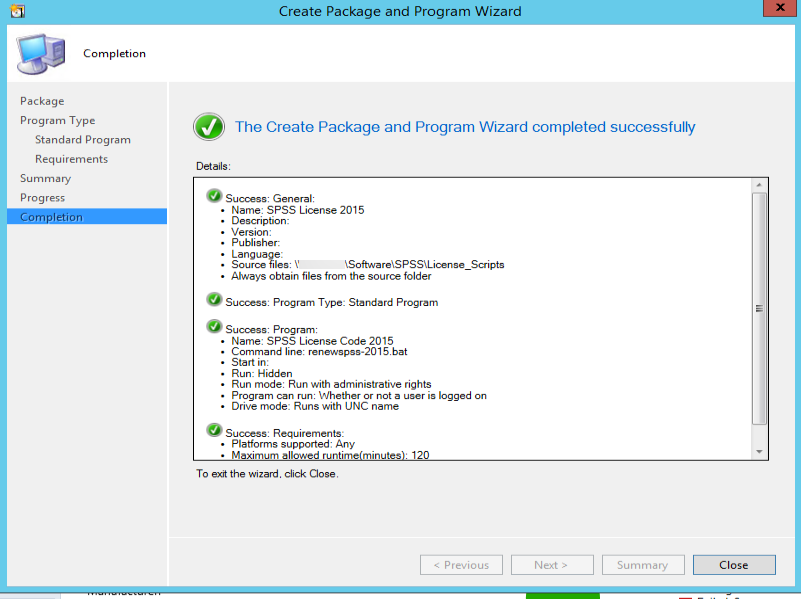
Task: Select the Package step in the sidebar
Action: click(42, 101)
